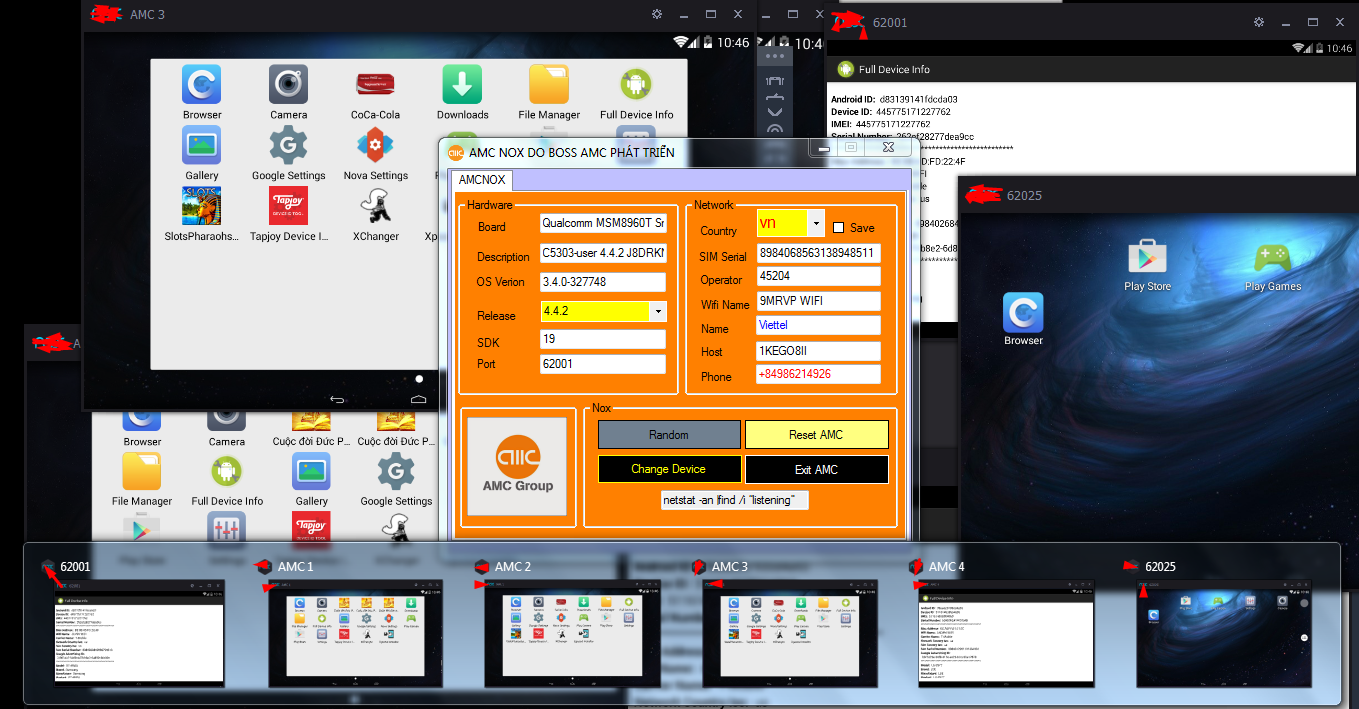
Task: Switch to AMC 2 thumbnail in task switcher
Action: [x=573, y=633]
